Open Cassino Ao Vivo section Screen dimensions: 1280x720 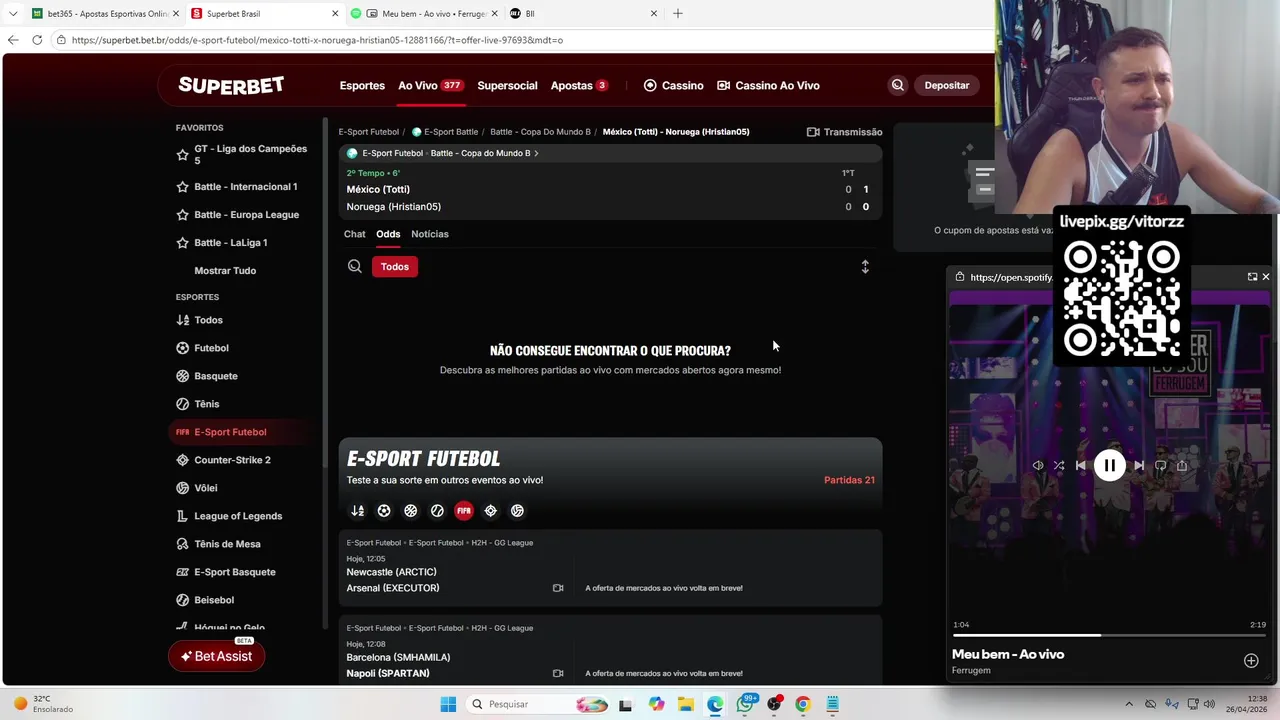coord(768,86)
